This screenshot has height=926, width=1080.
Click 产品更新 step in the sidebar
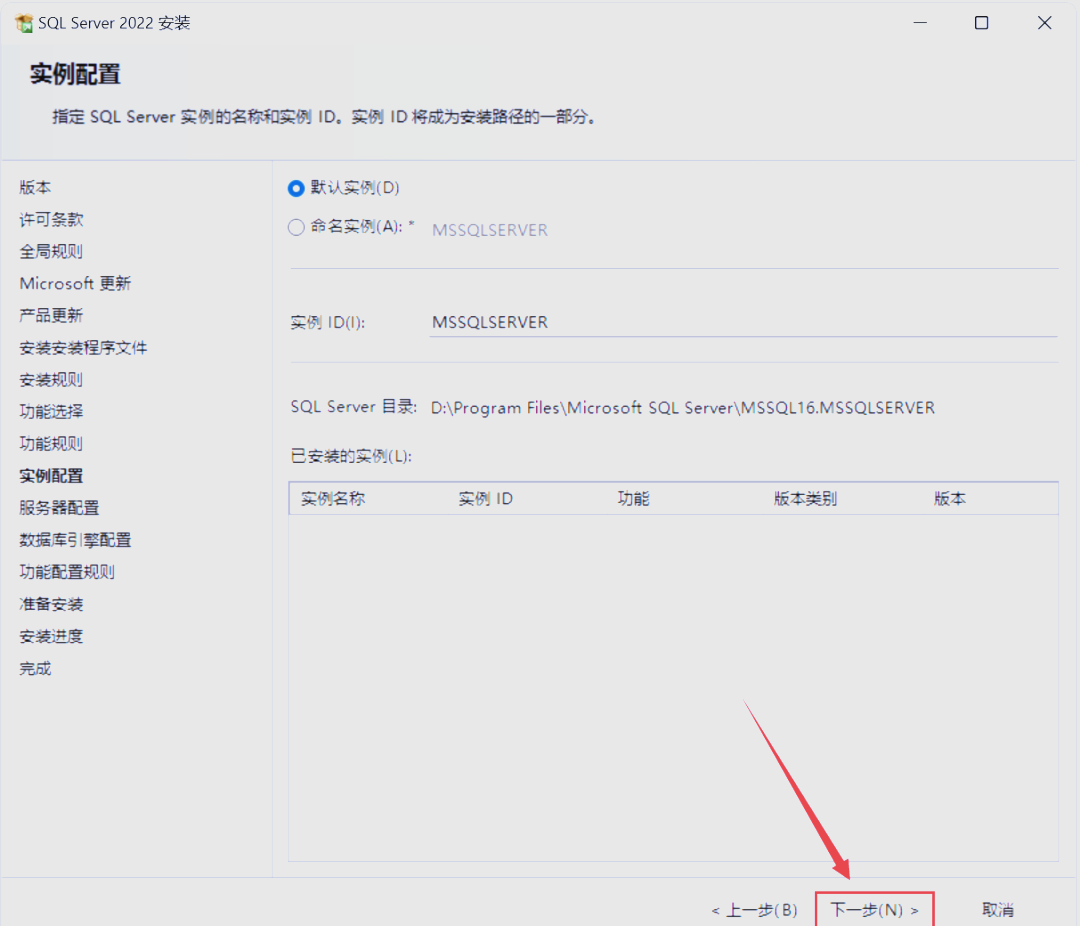point(51,316)
